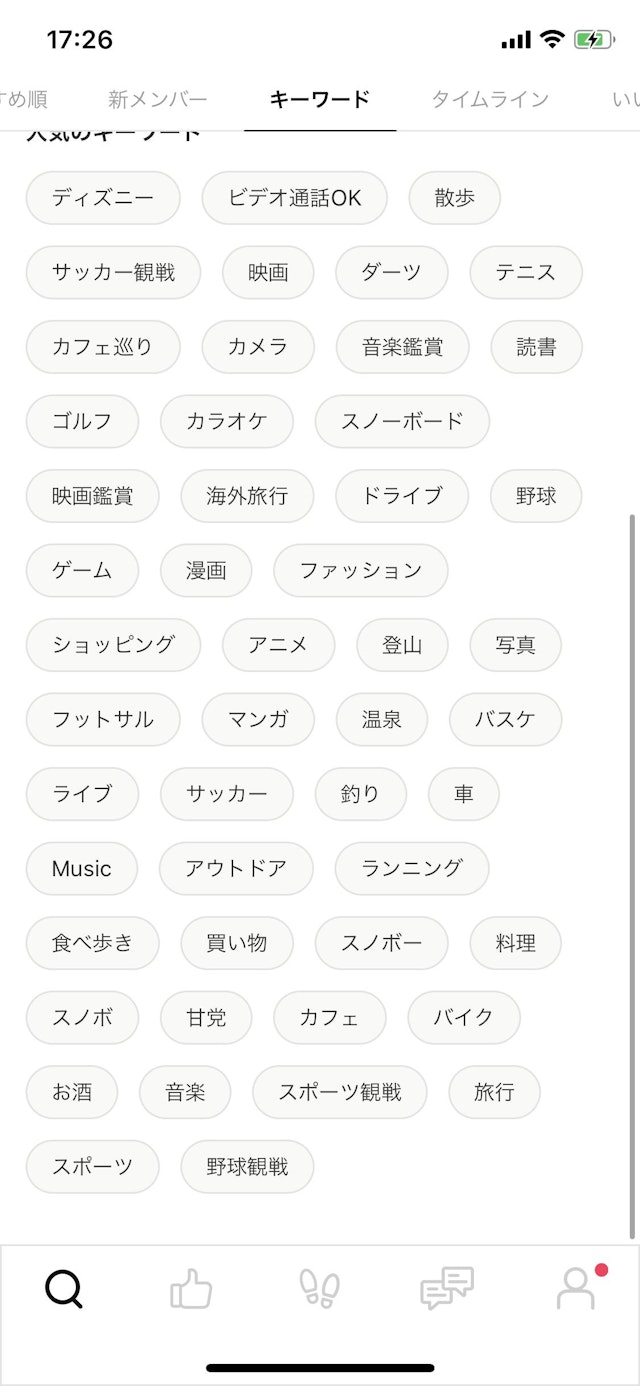Switch to the 新メンバー tab
This screenshot has height=1386, width=640.
point(158,98)
